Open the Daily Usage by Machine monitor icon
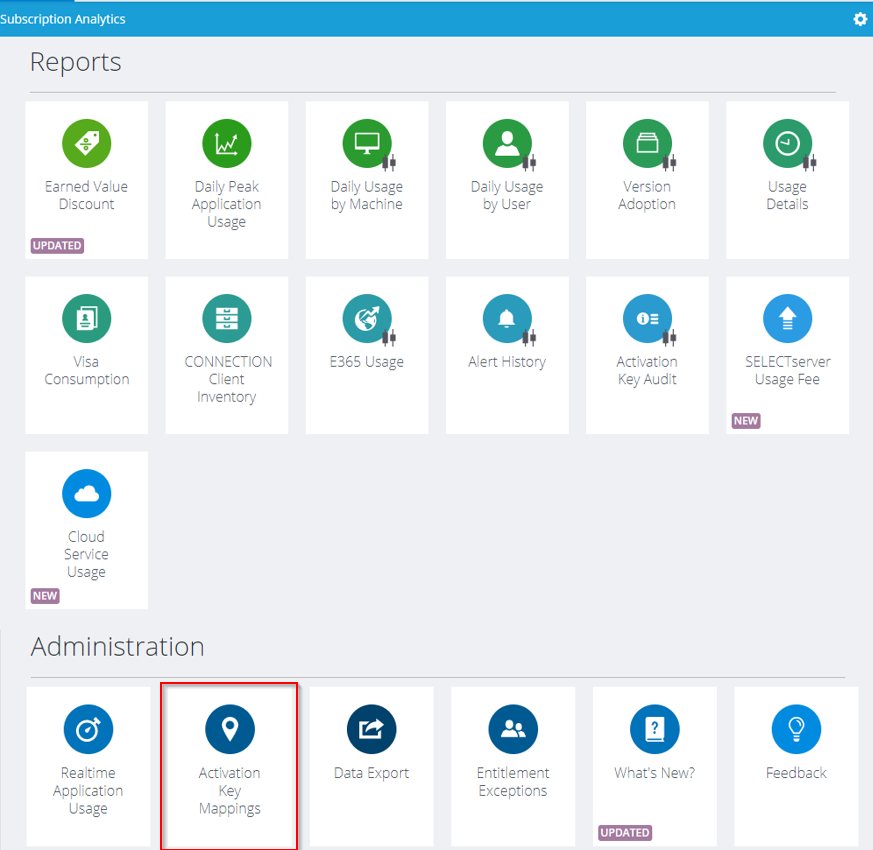 [x=367, y=144]
